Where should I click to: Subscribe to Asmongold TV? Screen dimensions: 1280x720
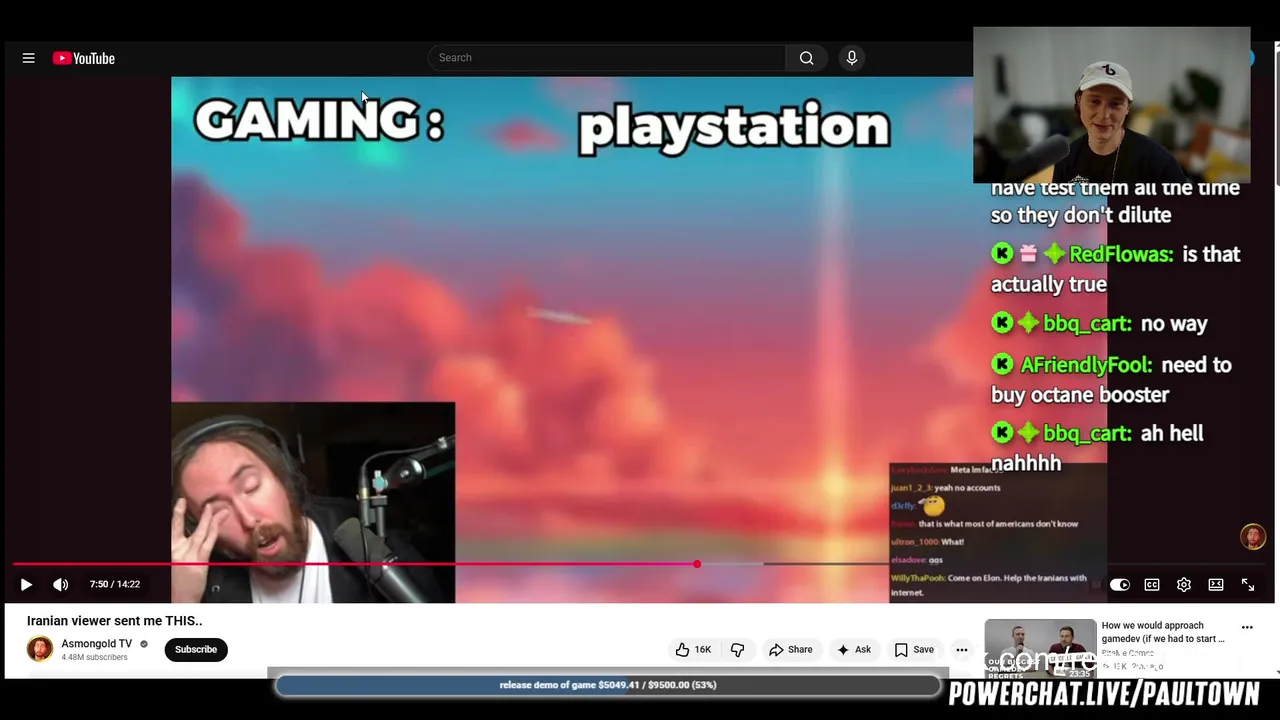coord(196,649)
